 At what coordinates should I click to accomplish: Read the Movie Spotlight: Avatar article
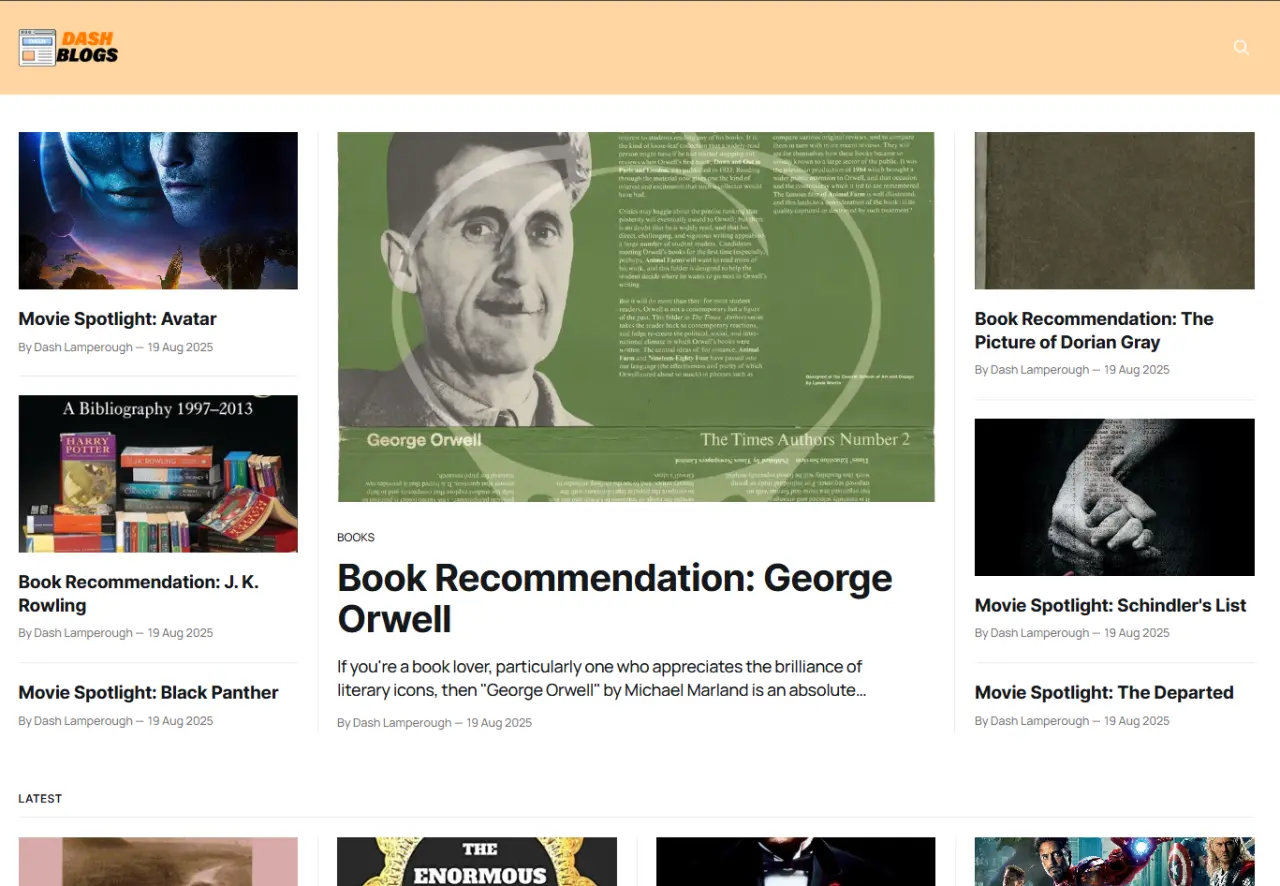tap(117, 319)
